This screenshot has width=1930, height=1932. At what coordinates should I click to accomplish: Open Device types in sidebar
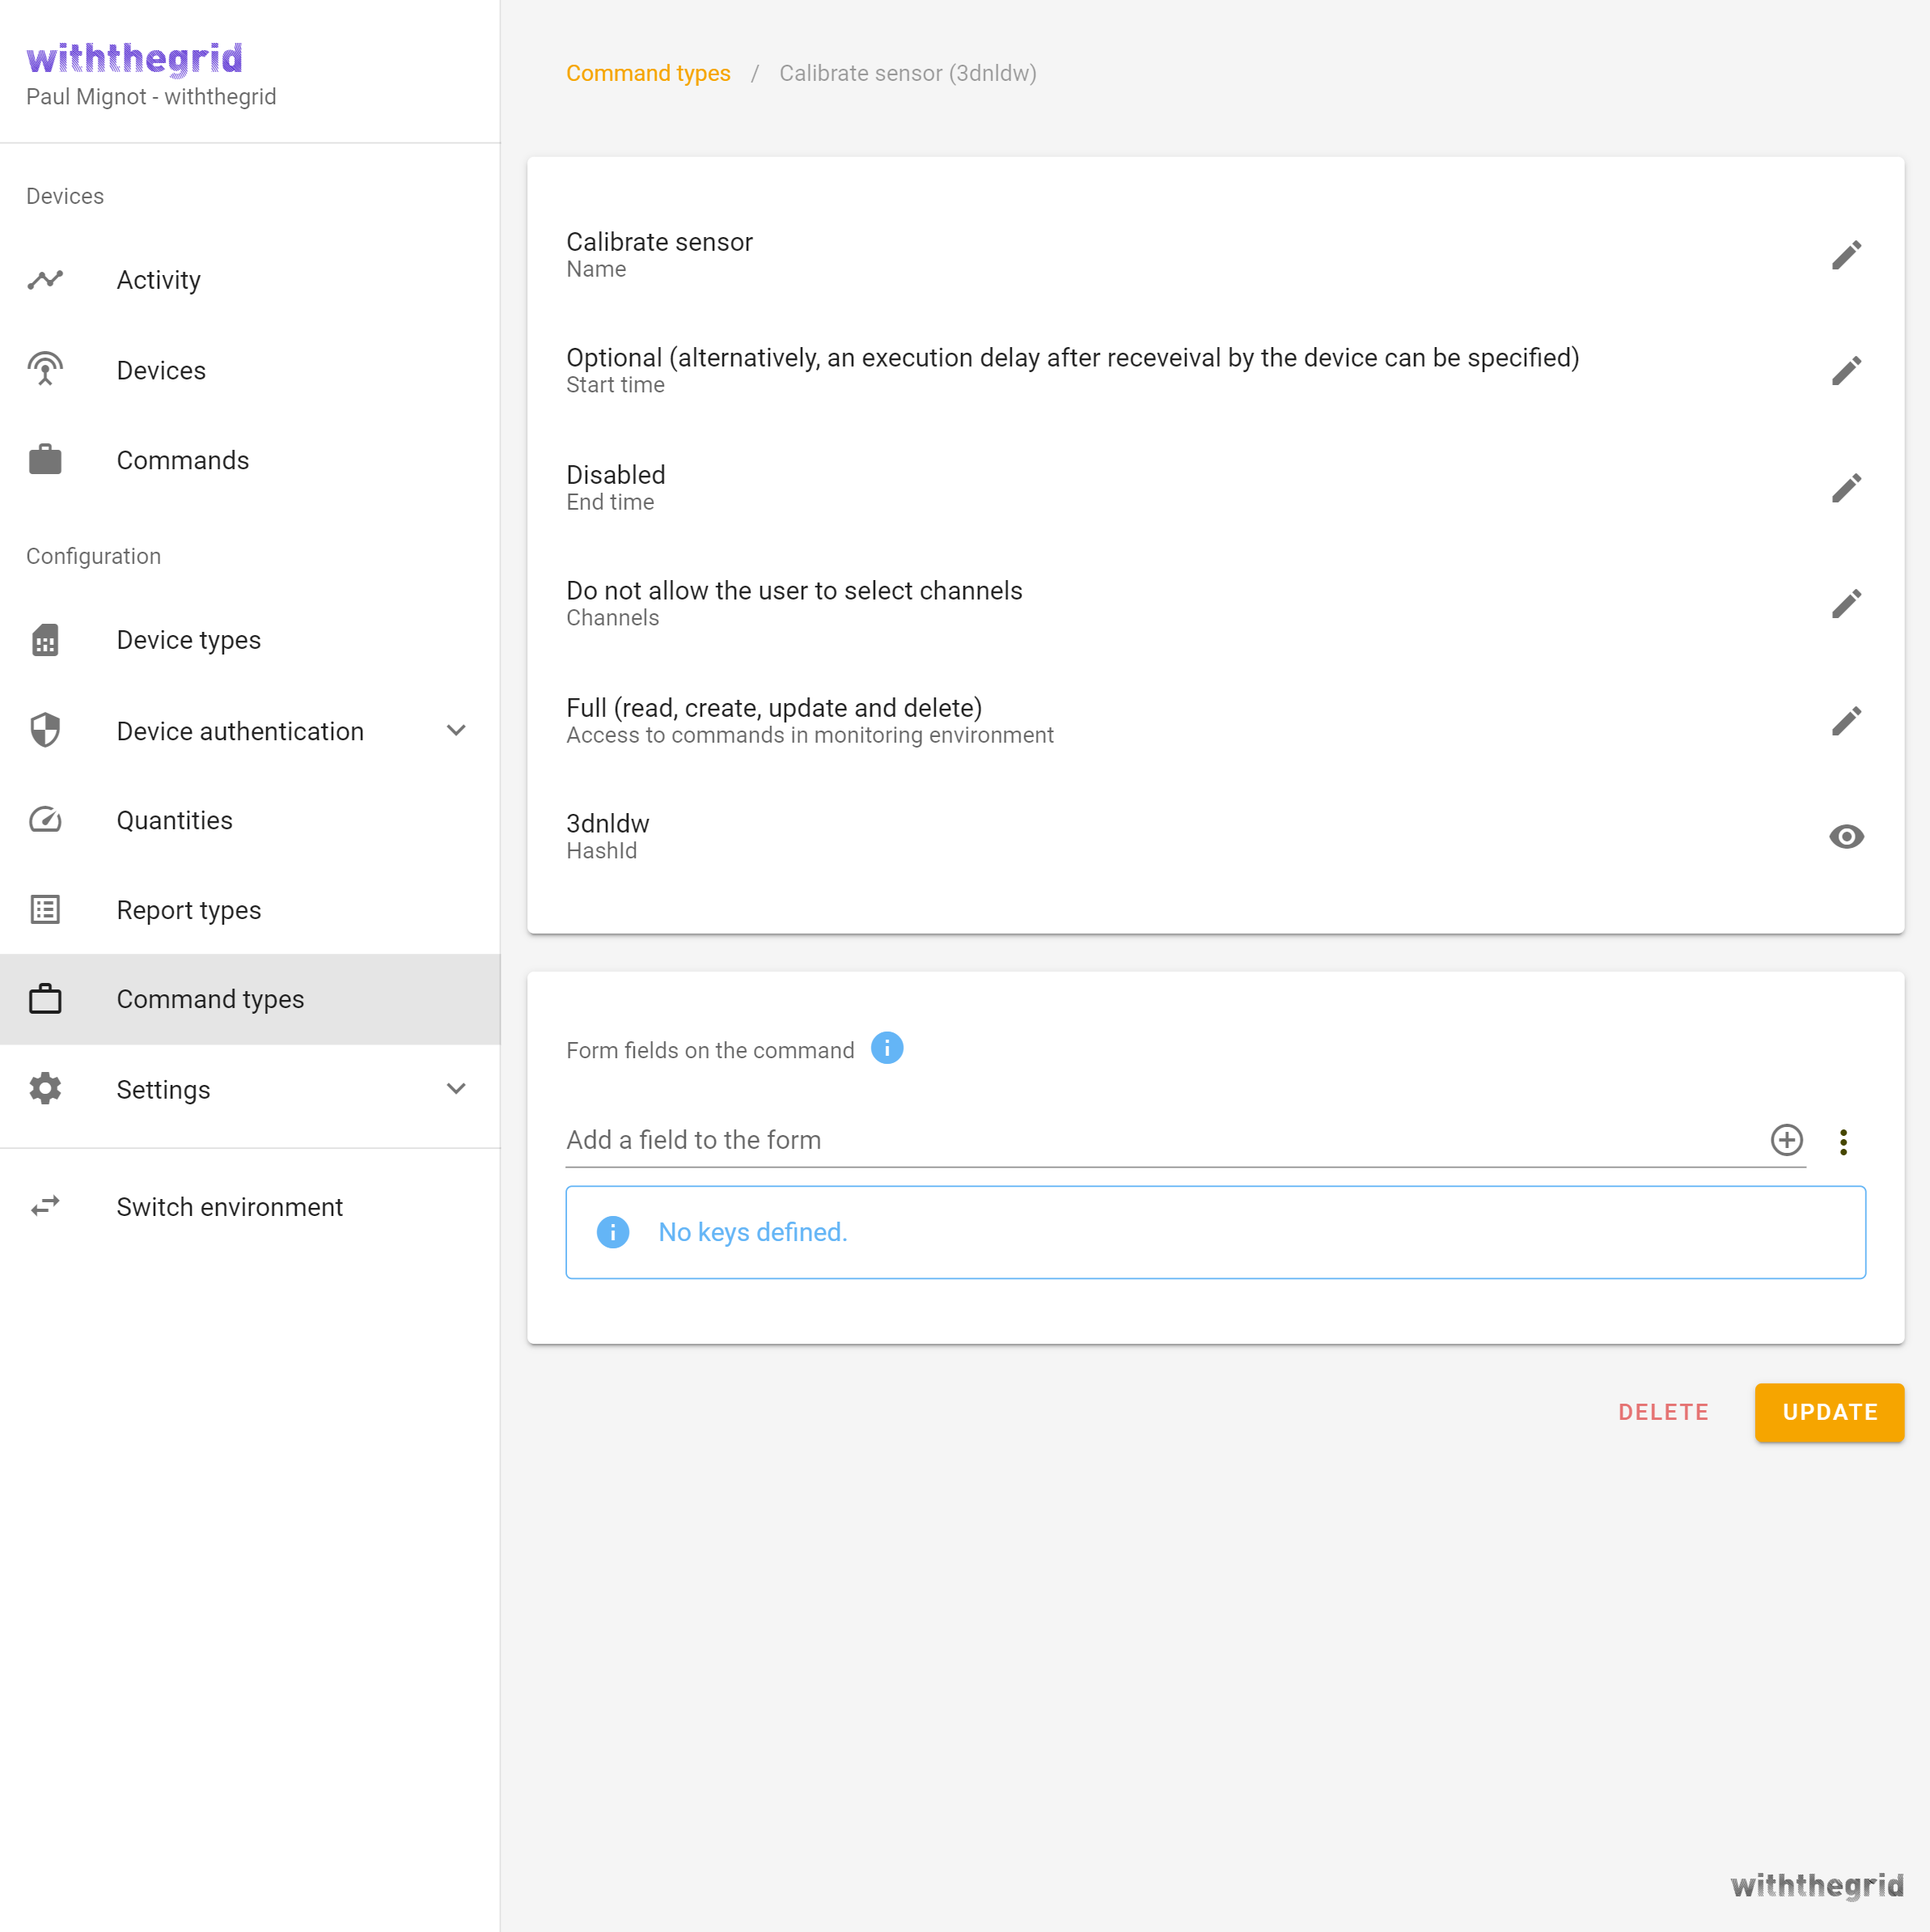pos(188,640)
